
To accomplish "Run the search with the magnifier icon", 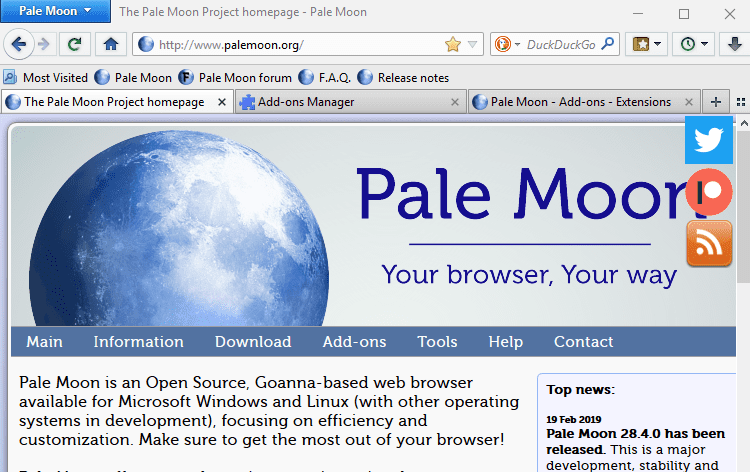I will [x=607, y=44].
